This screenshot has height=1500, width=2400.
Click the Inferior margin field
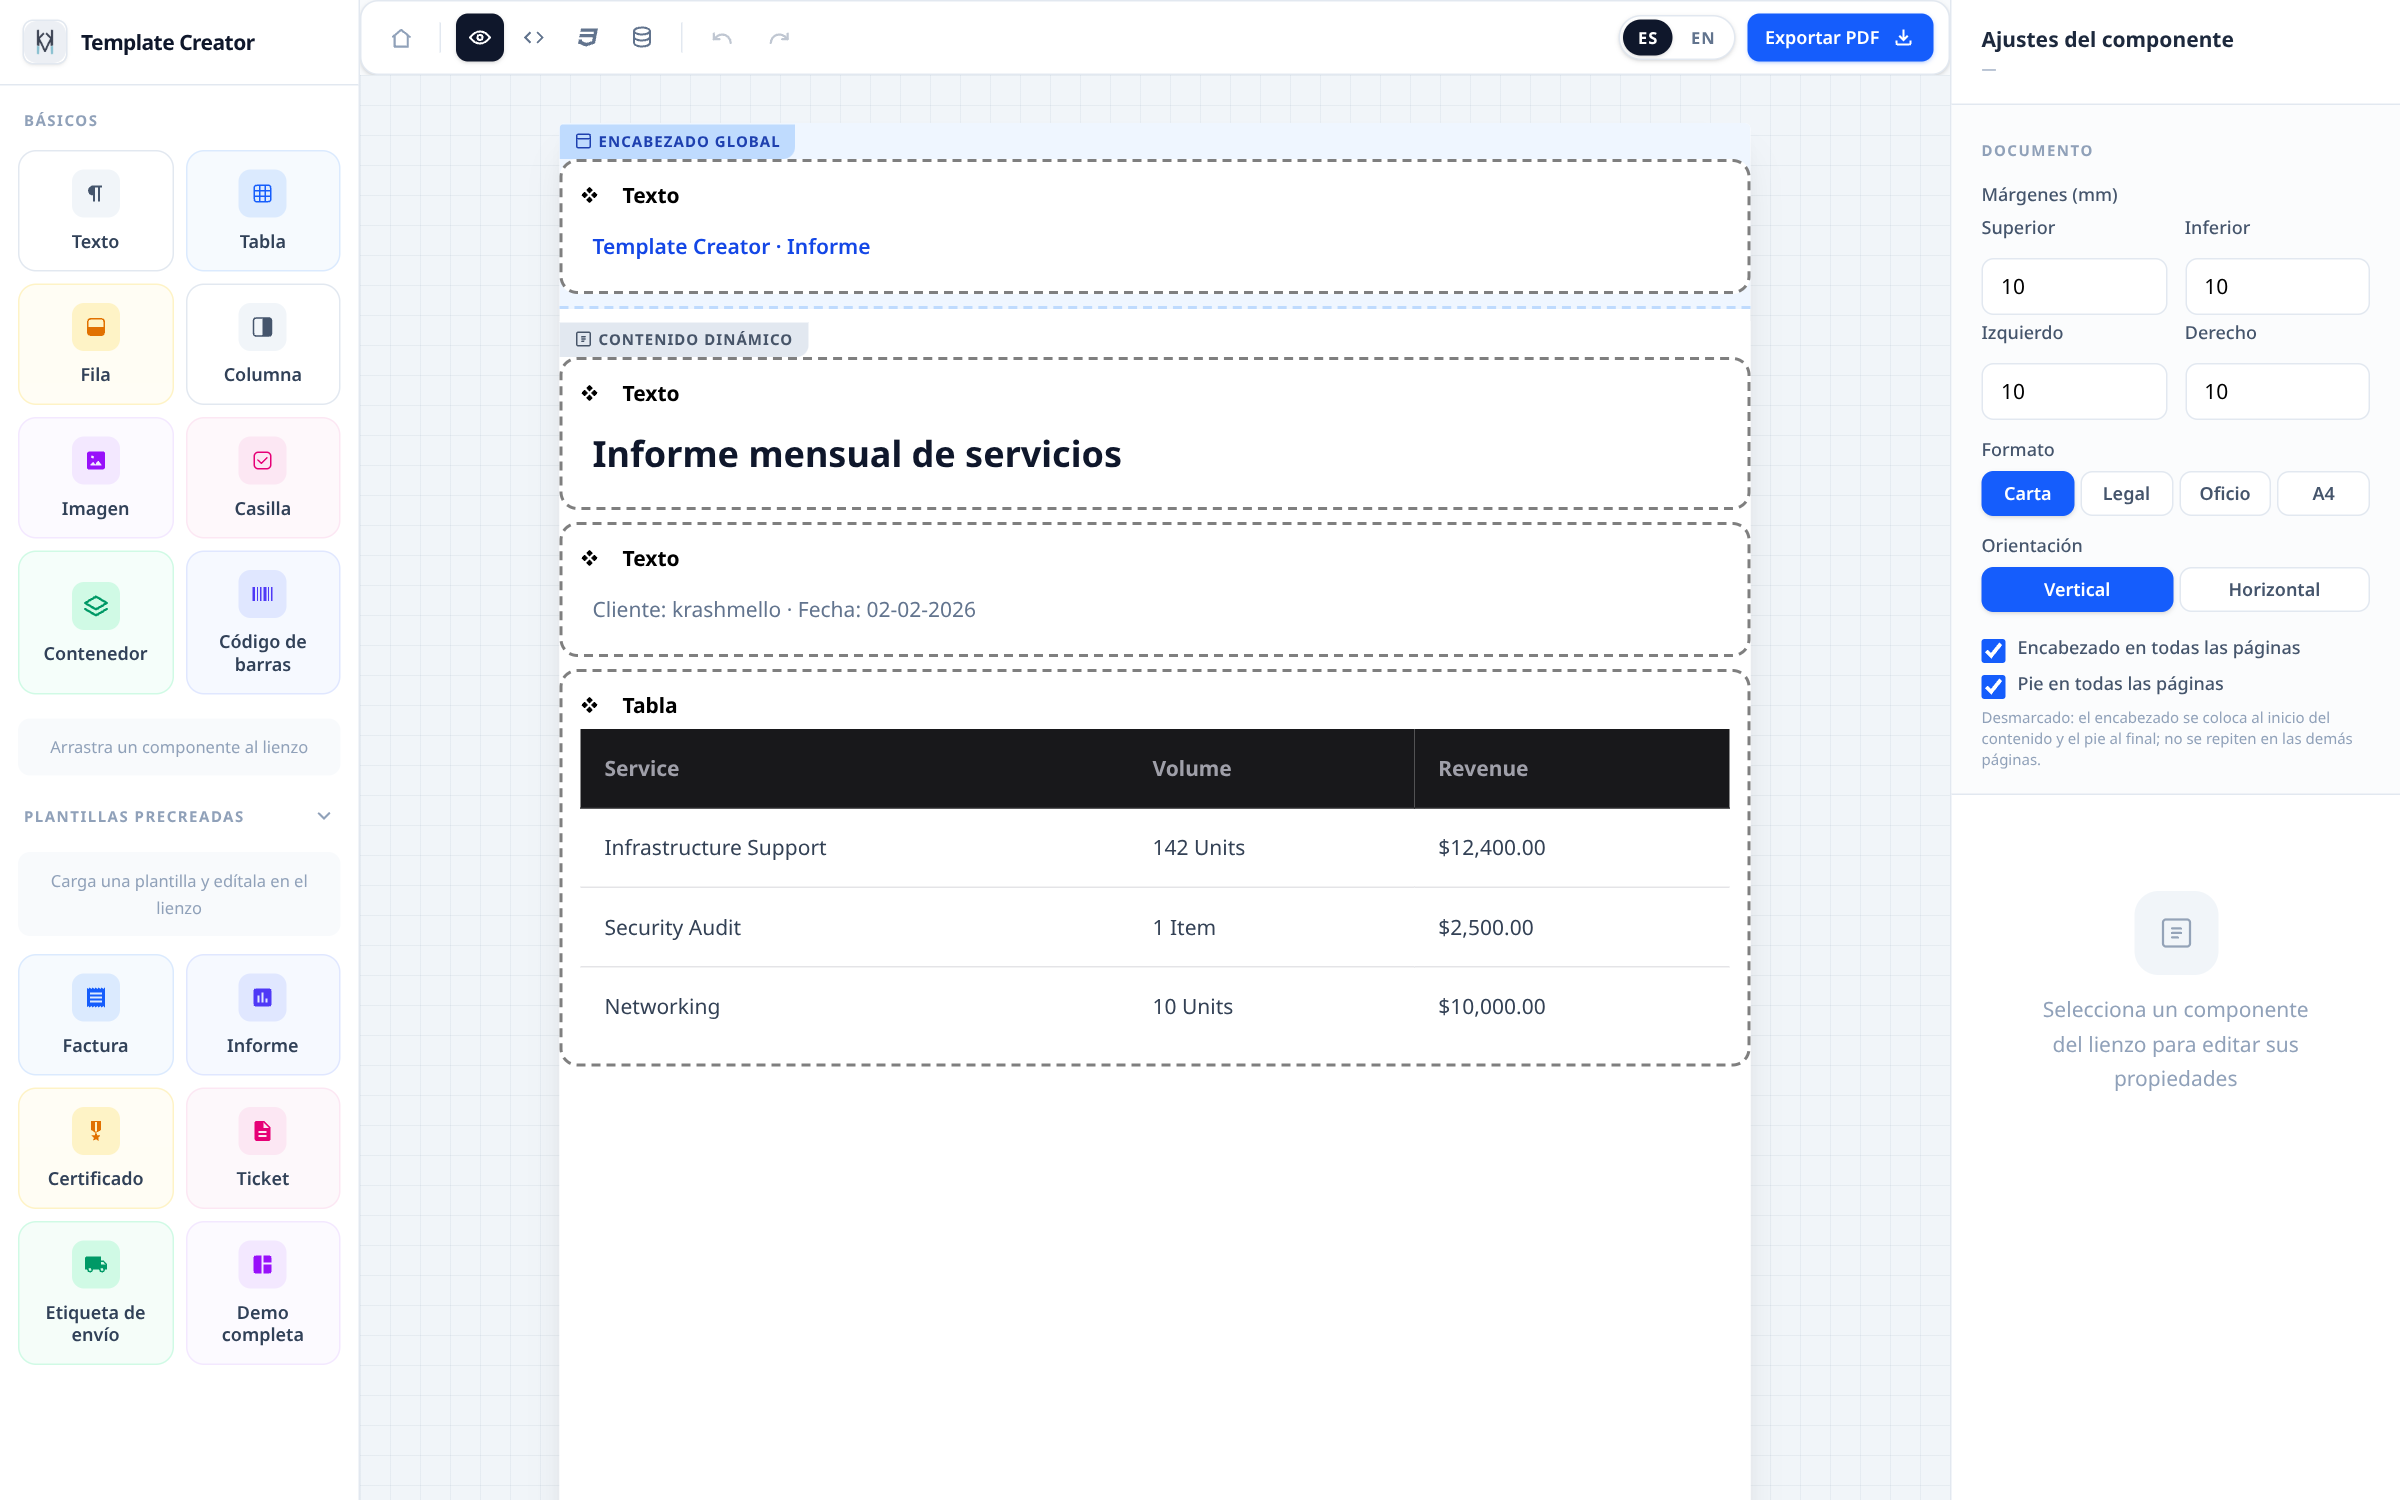tap(2277, 286)
